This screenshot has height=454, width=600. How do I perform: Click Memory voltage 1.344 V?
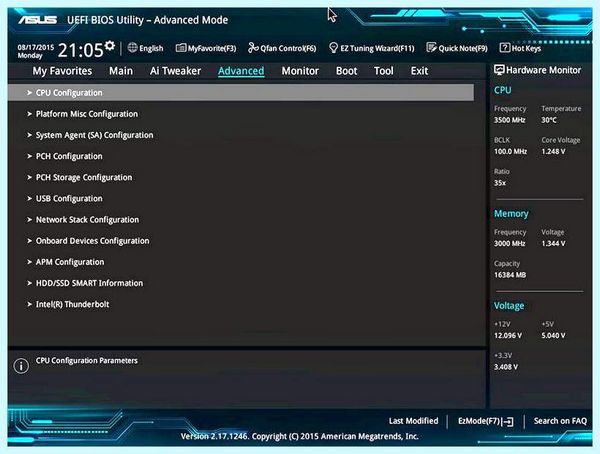553,243
